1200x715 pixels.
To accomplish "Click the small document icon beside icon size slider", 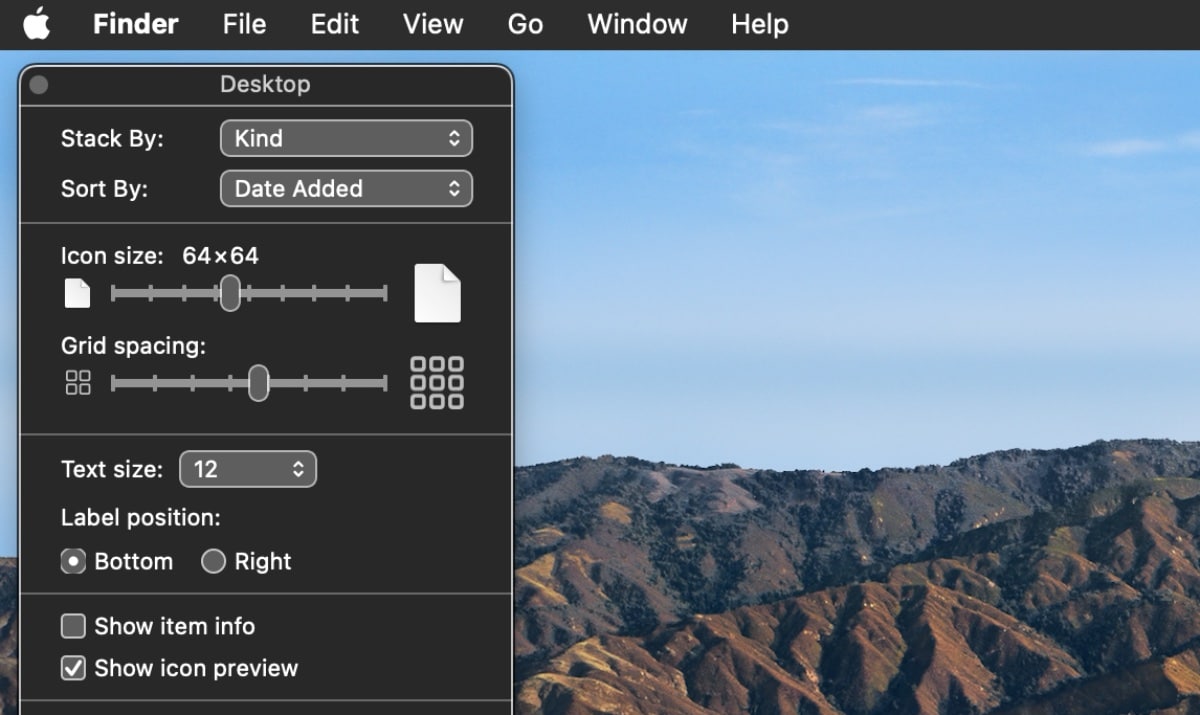I will point(77,293).
